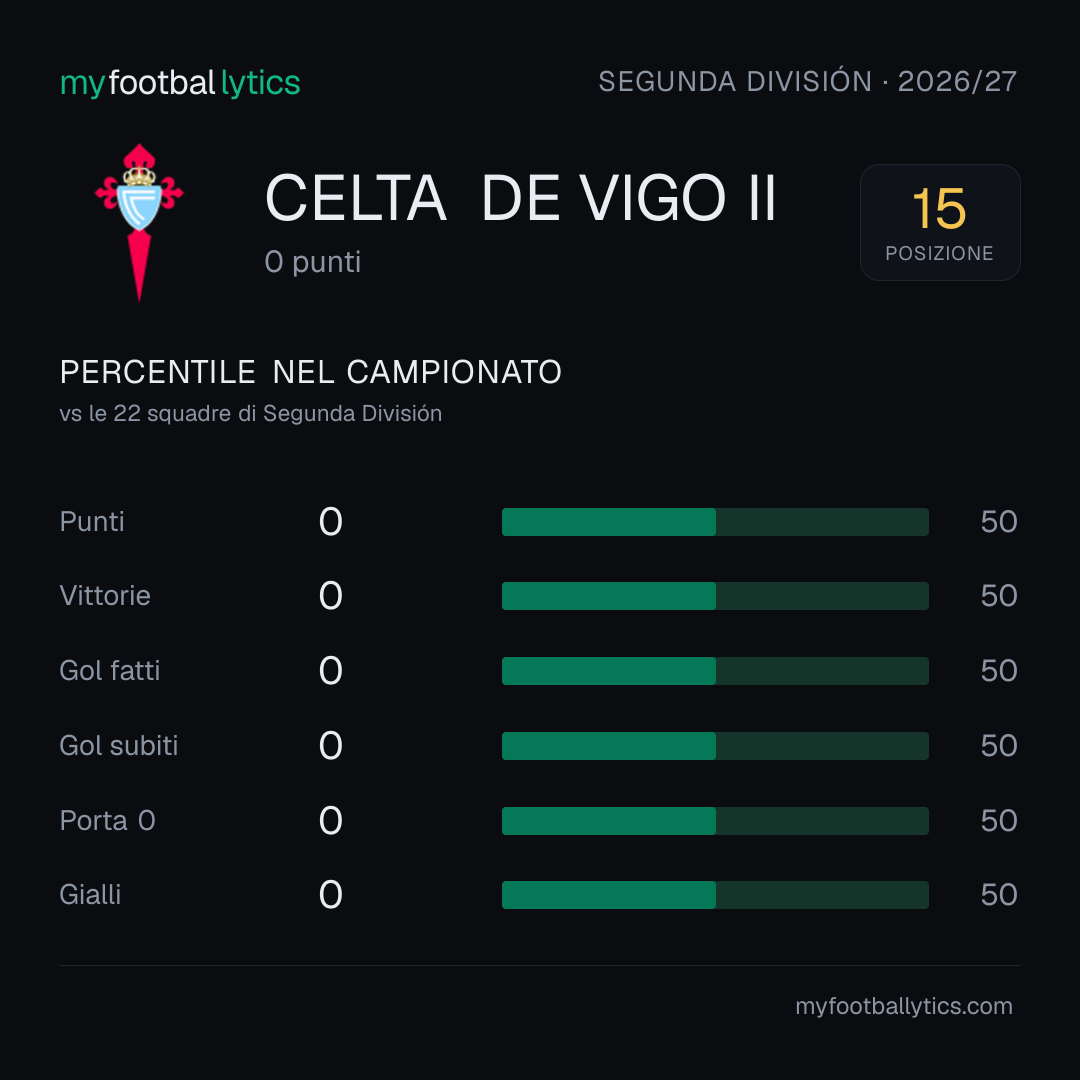Click the CELTA DE VIGO II title
Viewport: 1080px width, 1080px height.
coord(521,198)
